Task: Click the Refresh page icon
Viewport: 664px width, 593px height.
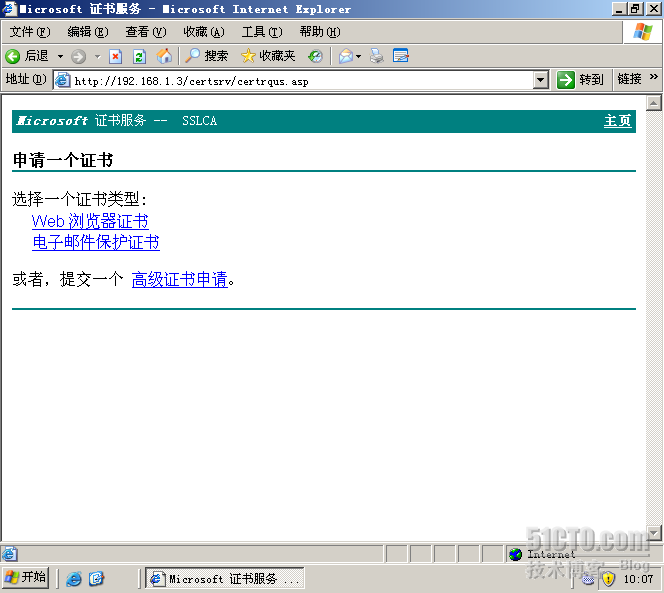Action: click(x=139, y=56)
